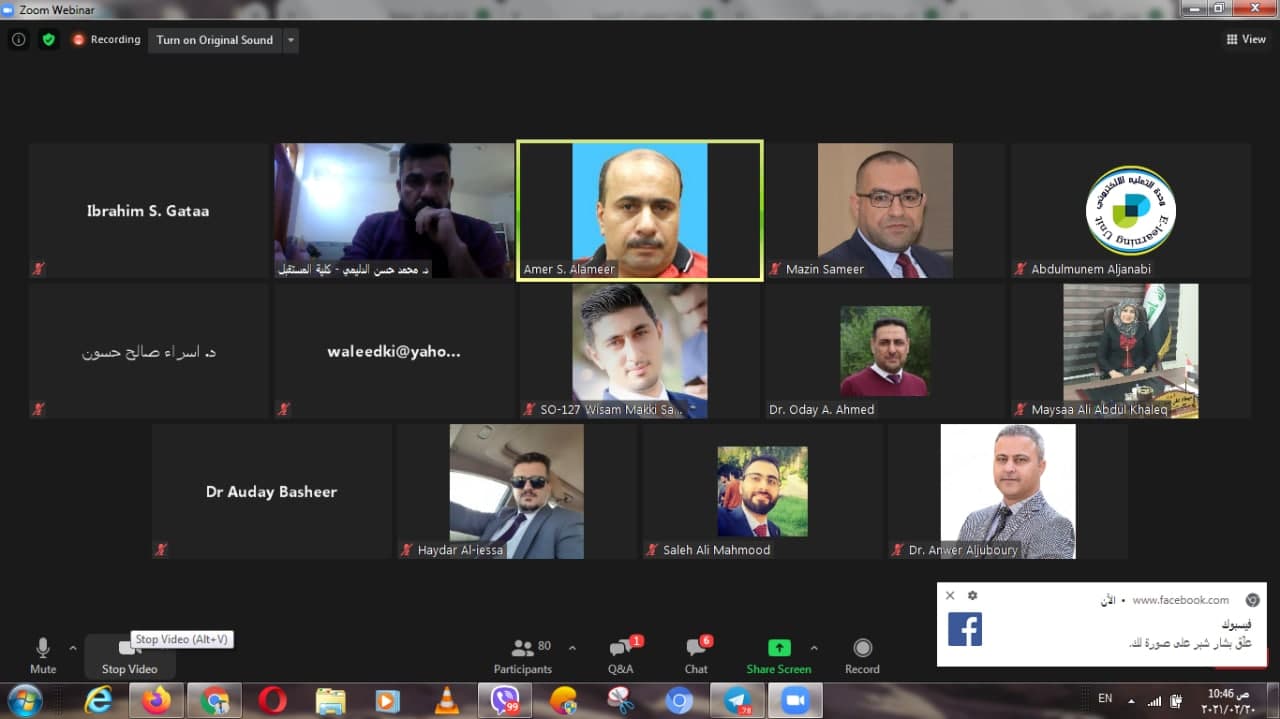
Task: Select Abdulmunem Aljanabi's tile
Action: (x=1131, y=211)
